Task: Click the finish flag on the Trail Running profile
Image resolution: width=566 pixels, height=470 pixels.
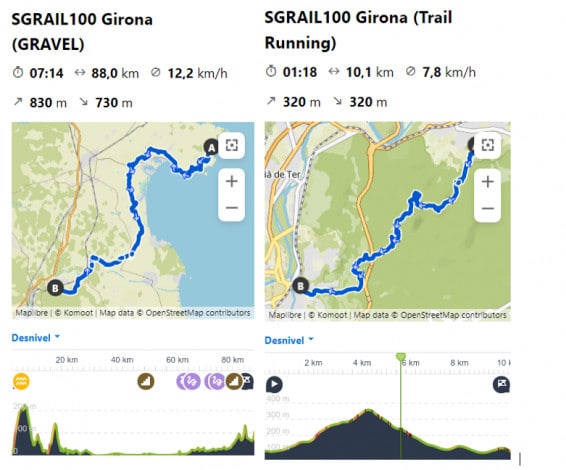Action: click(x=501, y=384)
